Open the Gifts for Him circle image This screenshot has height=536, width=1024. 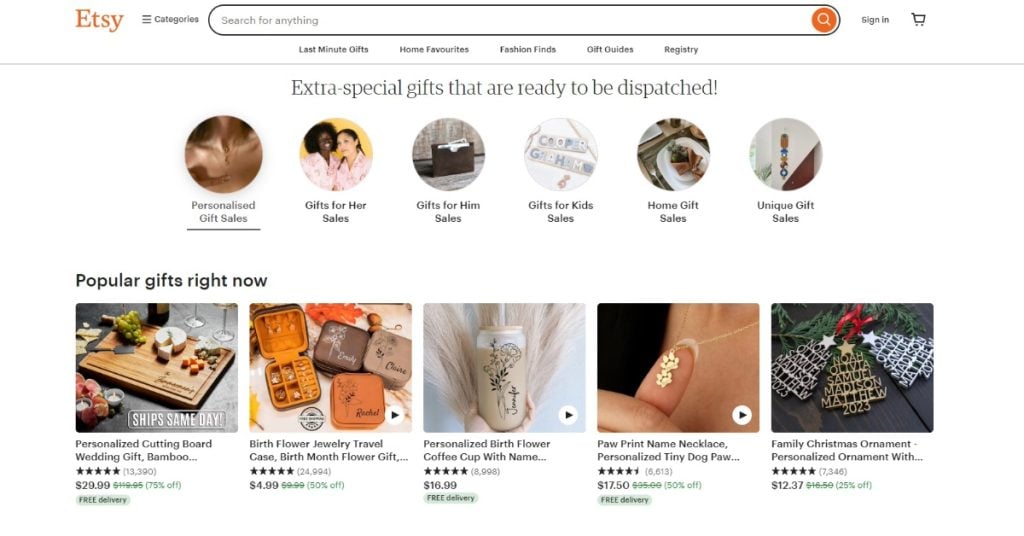click(448, 155)
